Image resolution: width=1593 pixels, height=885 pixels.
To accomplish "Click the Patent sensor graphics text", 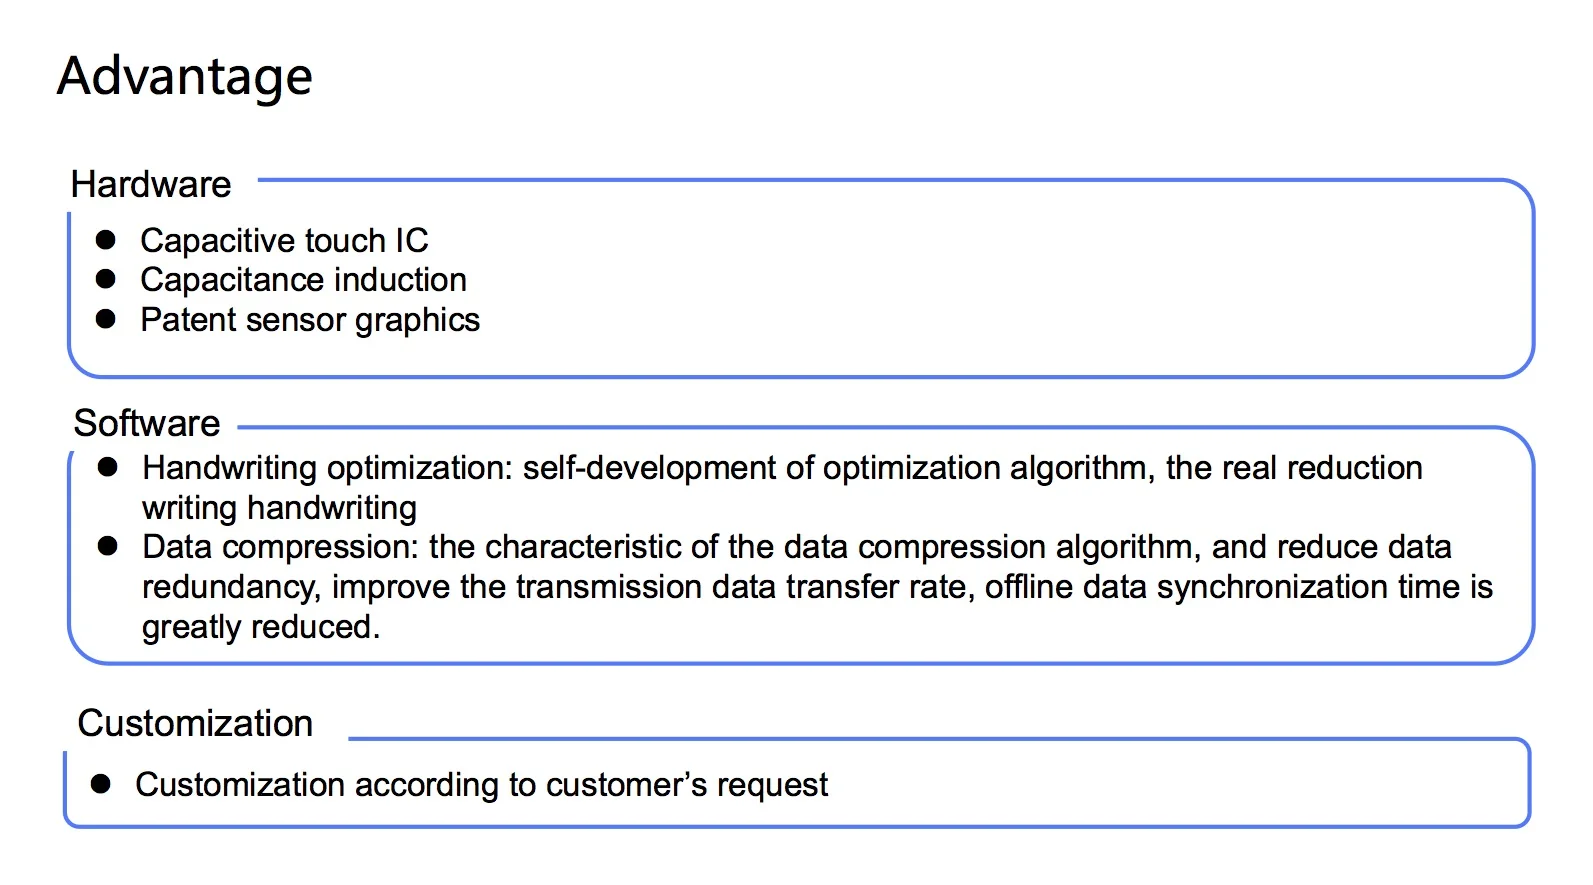I will (x=310, y=320).
